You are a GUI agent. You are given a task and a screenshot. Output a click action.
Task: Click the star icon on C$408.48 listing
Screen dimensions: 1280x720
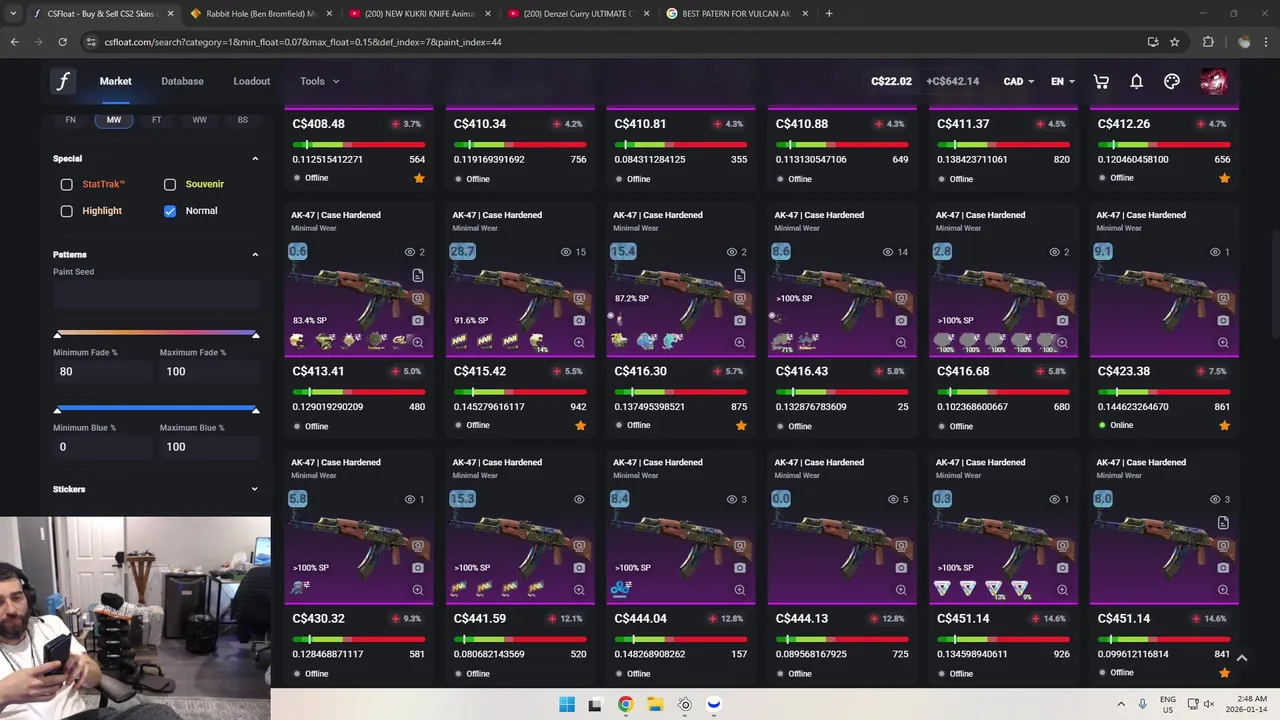pos(419,178)
